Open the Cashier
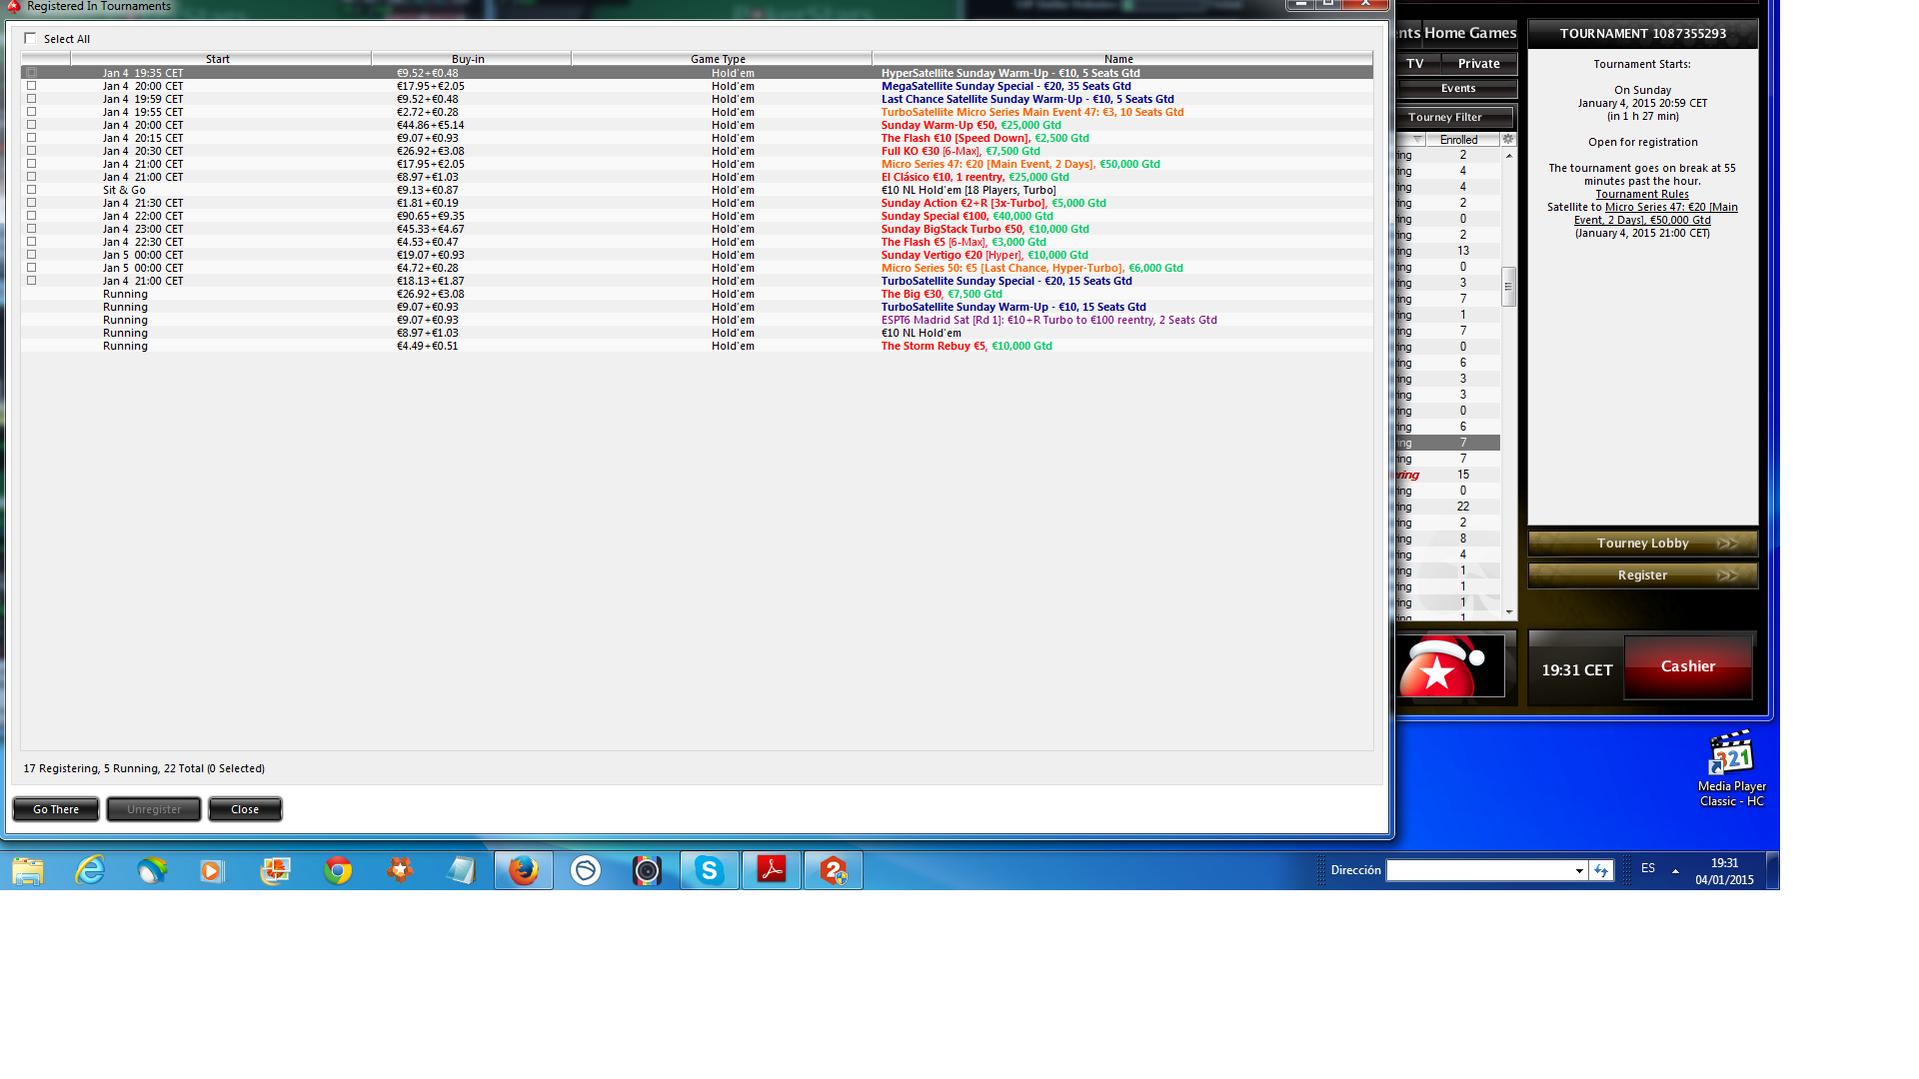The height and width of the screenshot is (1079, 1919). pyautogui.click(x=1688, y=666)
